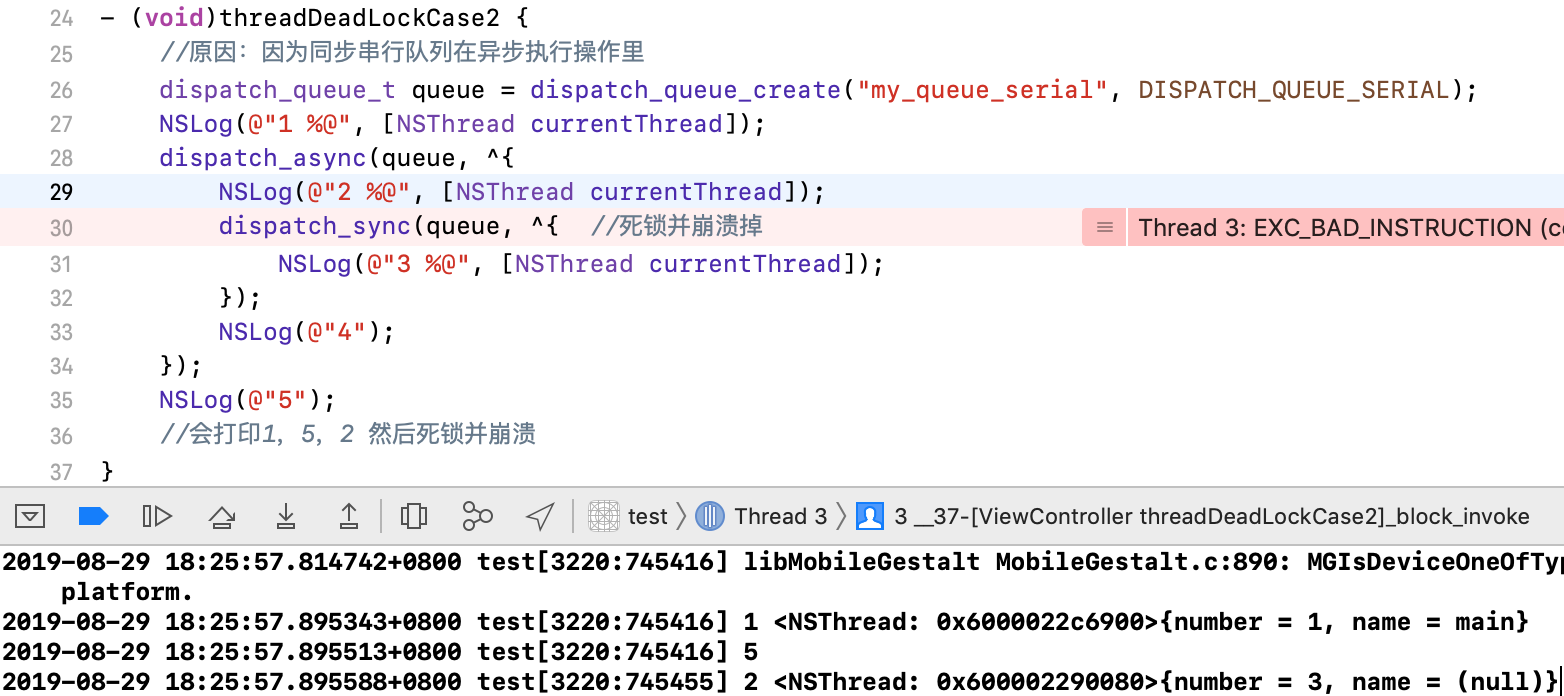Click the "my_queue_serial" string literal

pos(983,90)
